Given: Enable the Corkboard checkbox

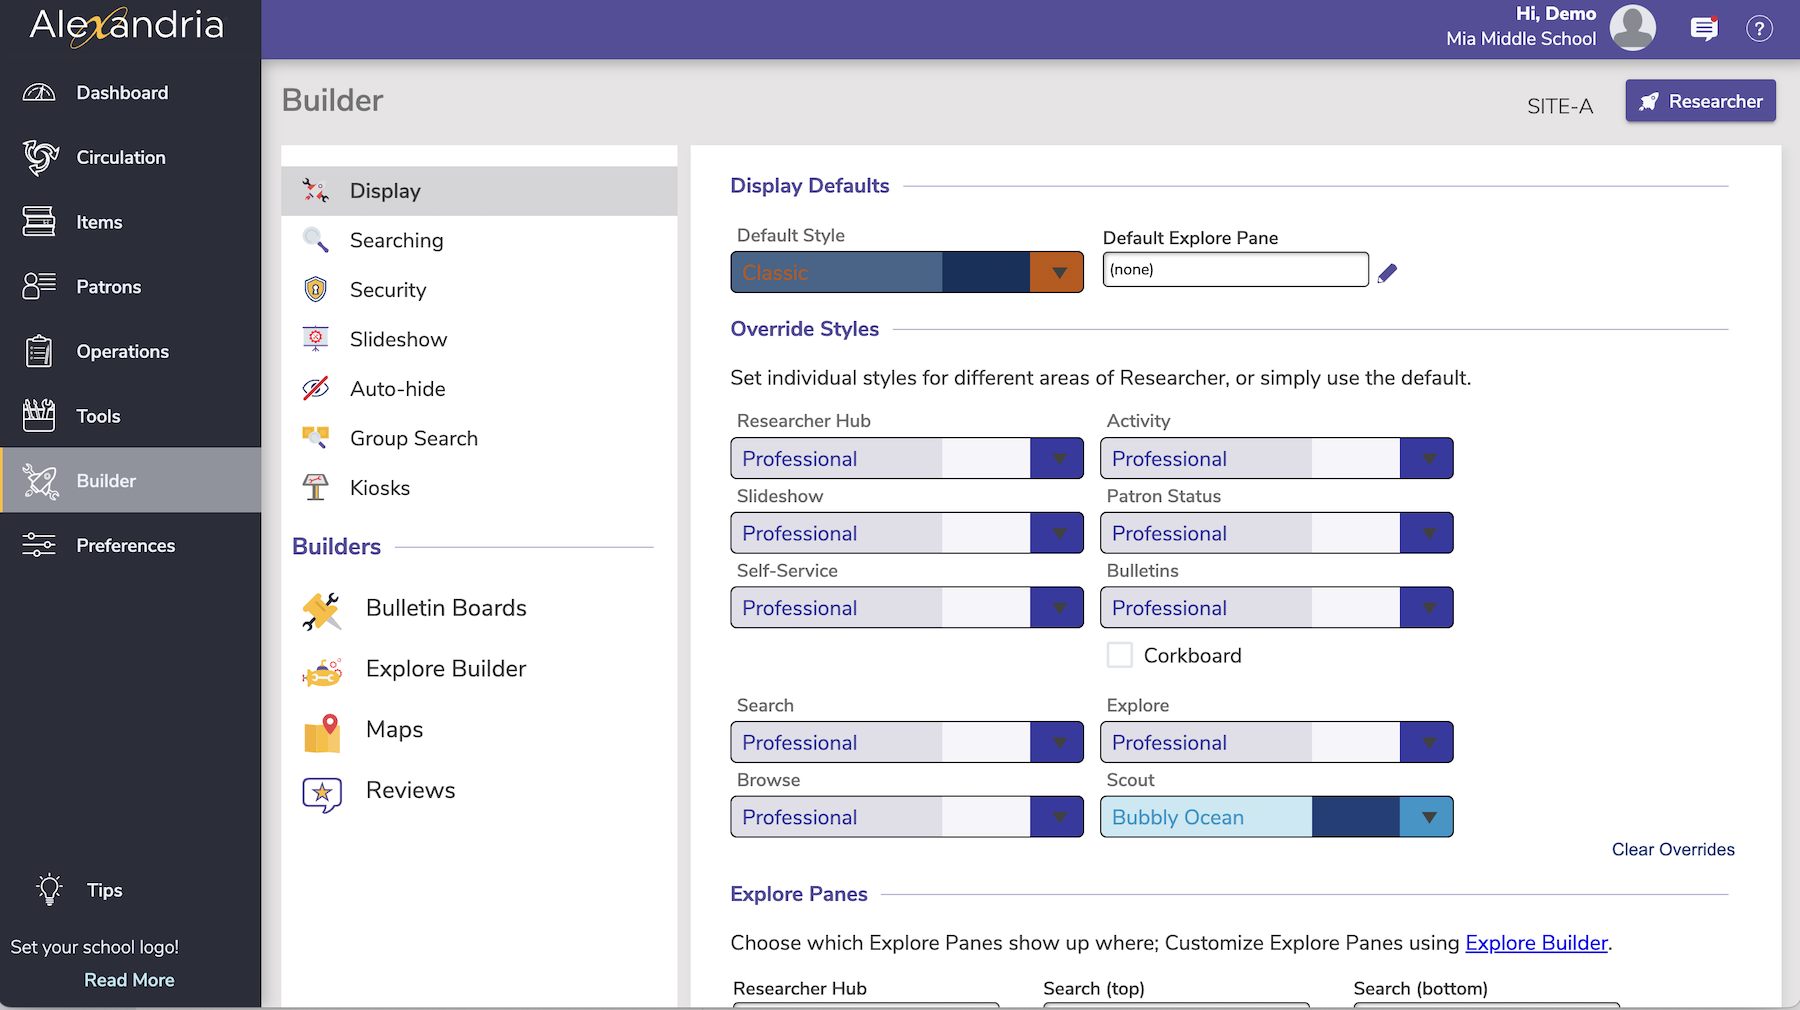Looking at the screenshot, I should tap(1120, 655).
